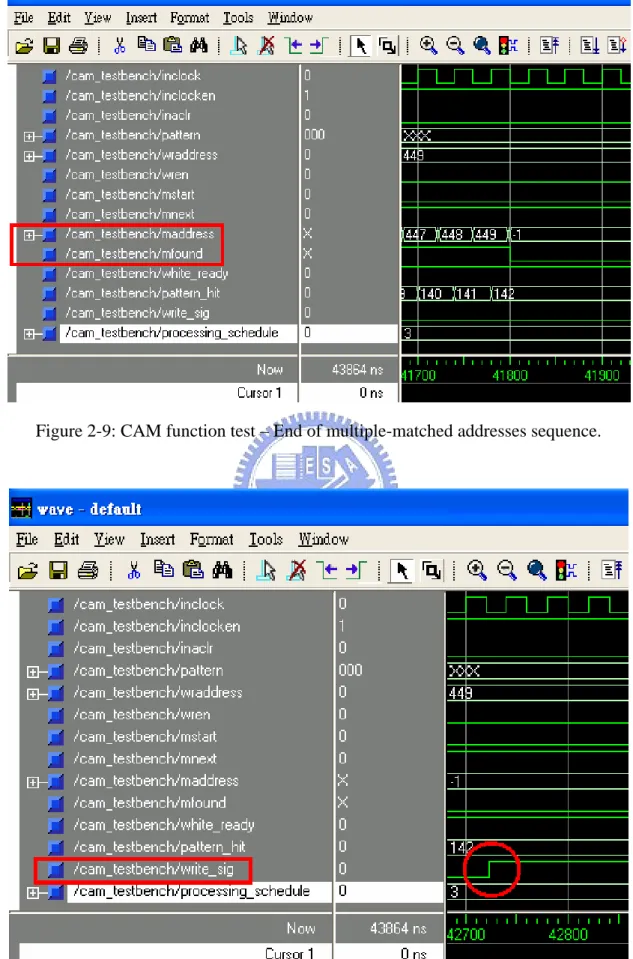Select mnext signal in wave - default window
Viewport: 633px width, 959px height.
(145, 758)
